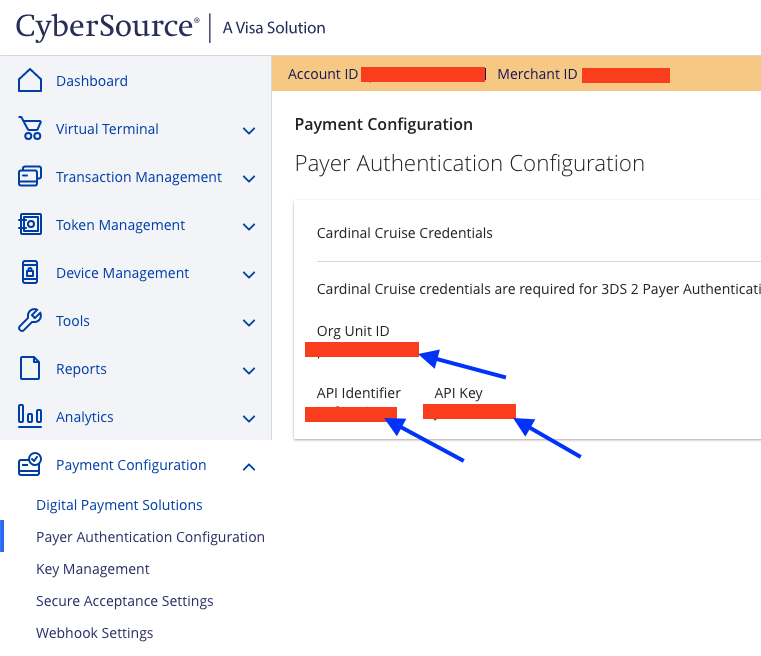Screen dimensions: 761x656
Task: Open Key Management submenu link
Action: [93, 569]
